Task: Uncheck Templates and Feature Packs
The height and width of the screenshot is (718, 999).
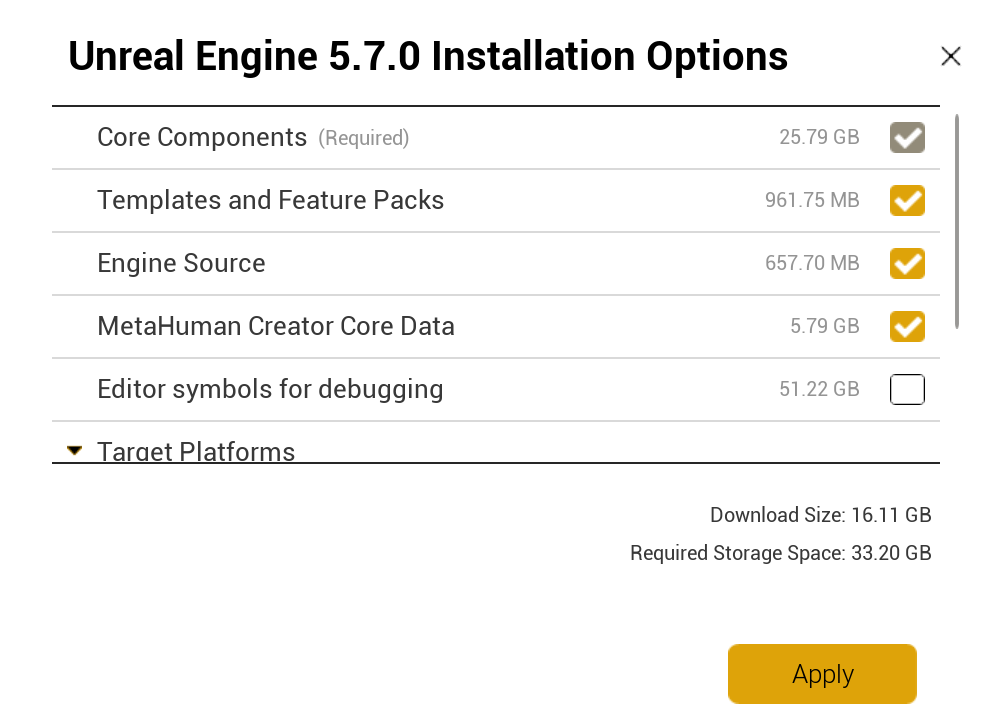Action: click(907, 201)
